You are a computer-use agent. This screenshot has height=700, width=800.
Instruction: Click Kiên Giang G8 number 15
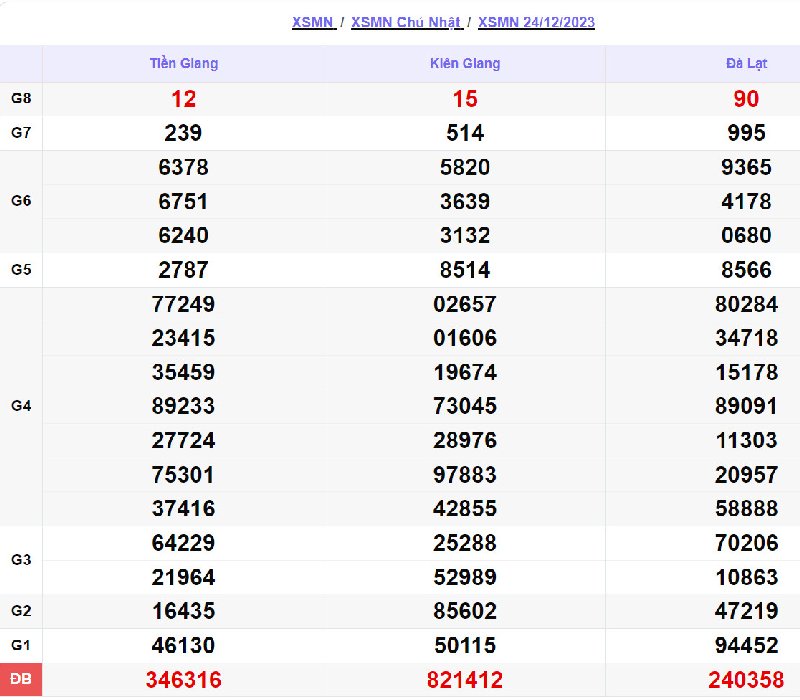(465, 99)
